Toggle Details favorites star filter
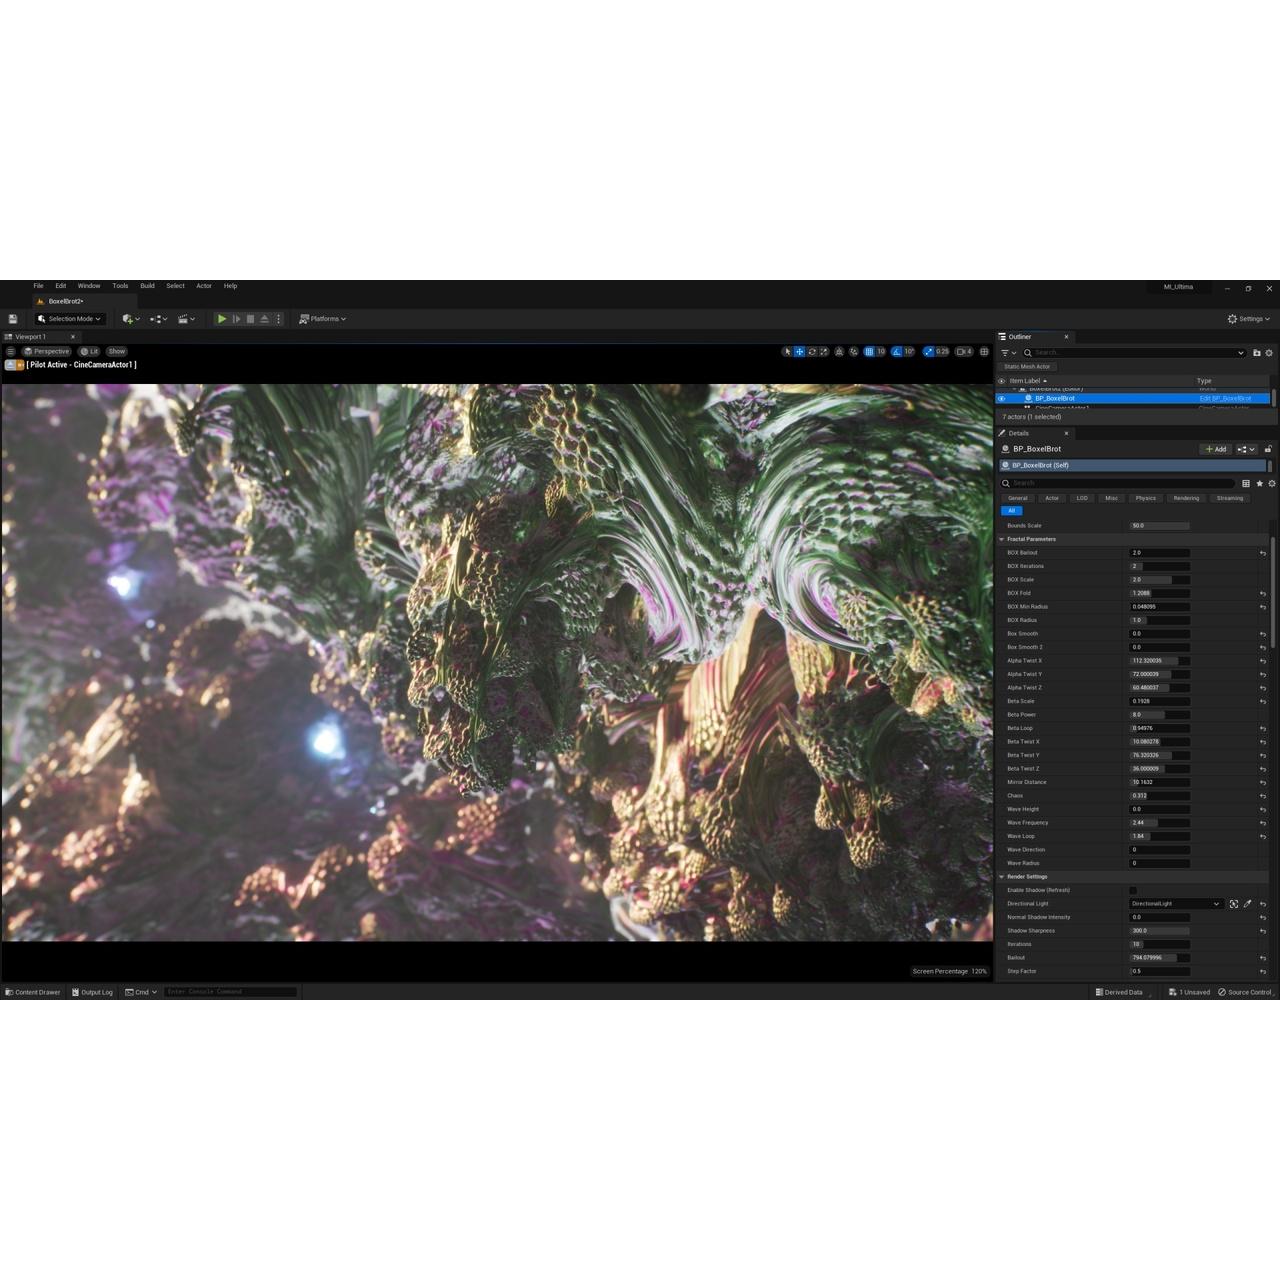The width and height of the screenshot is (1280, 1280). click(x=1259, y=484)
